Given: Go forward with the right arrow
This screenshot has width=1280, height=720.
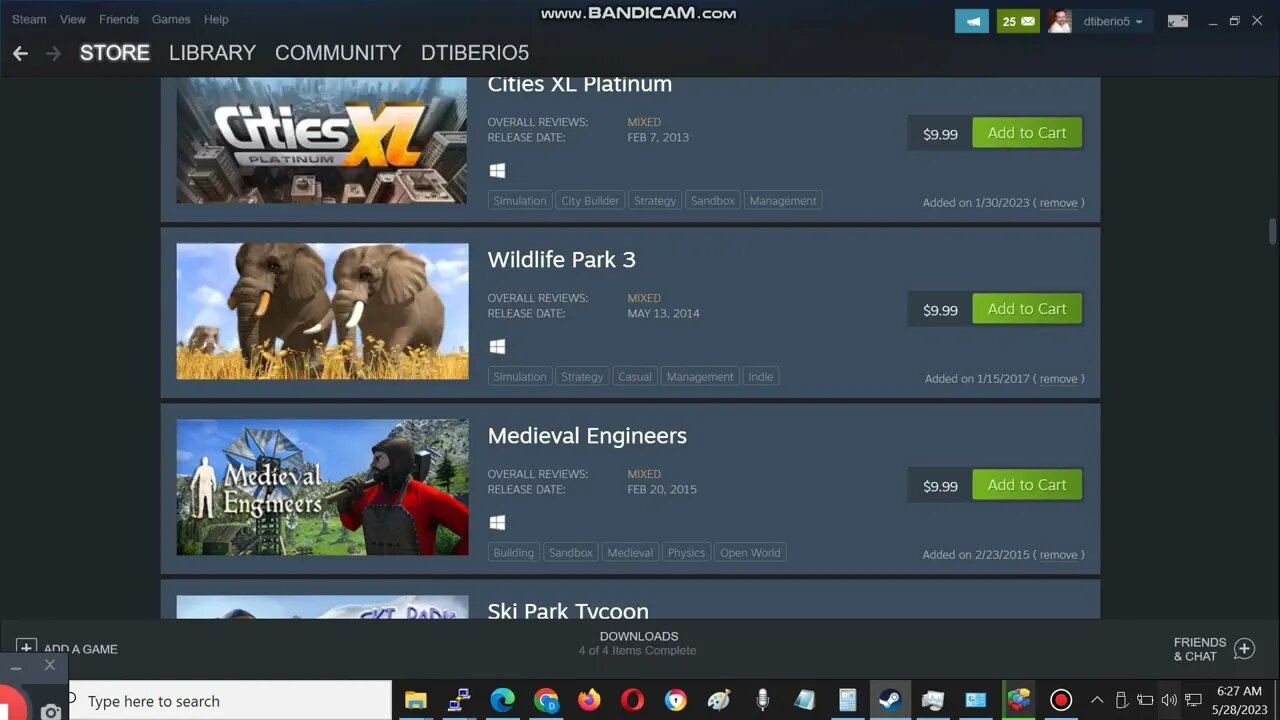Looking at the screenshot, I should tap(53, 53).
